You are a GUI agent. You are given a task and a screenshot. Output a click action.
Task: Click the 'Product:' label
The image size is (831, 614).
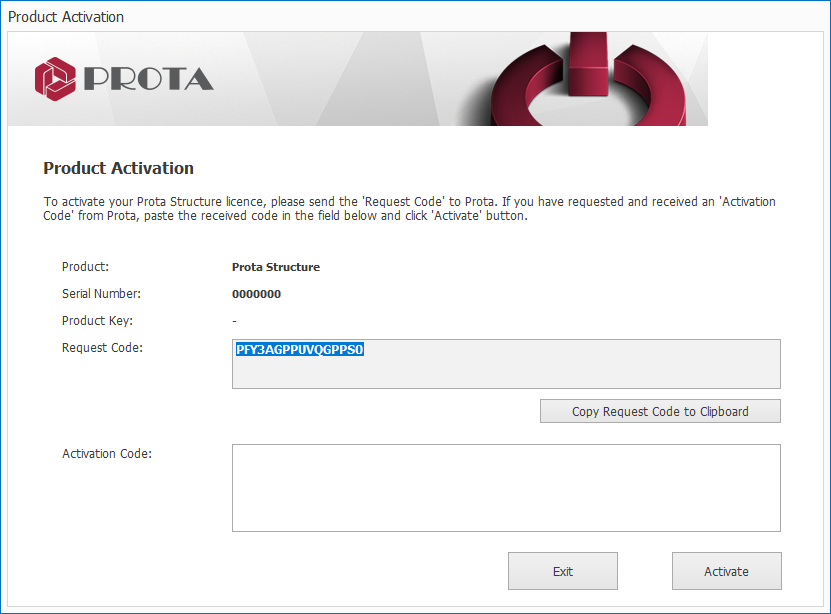tap(85, 266)
